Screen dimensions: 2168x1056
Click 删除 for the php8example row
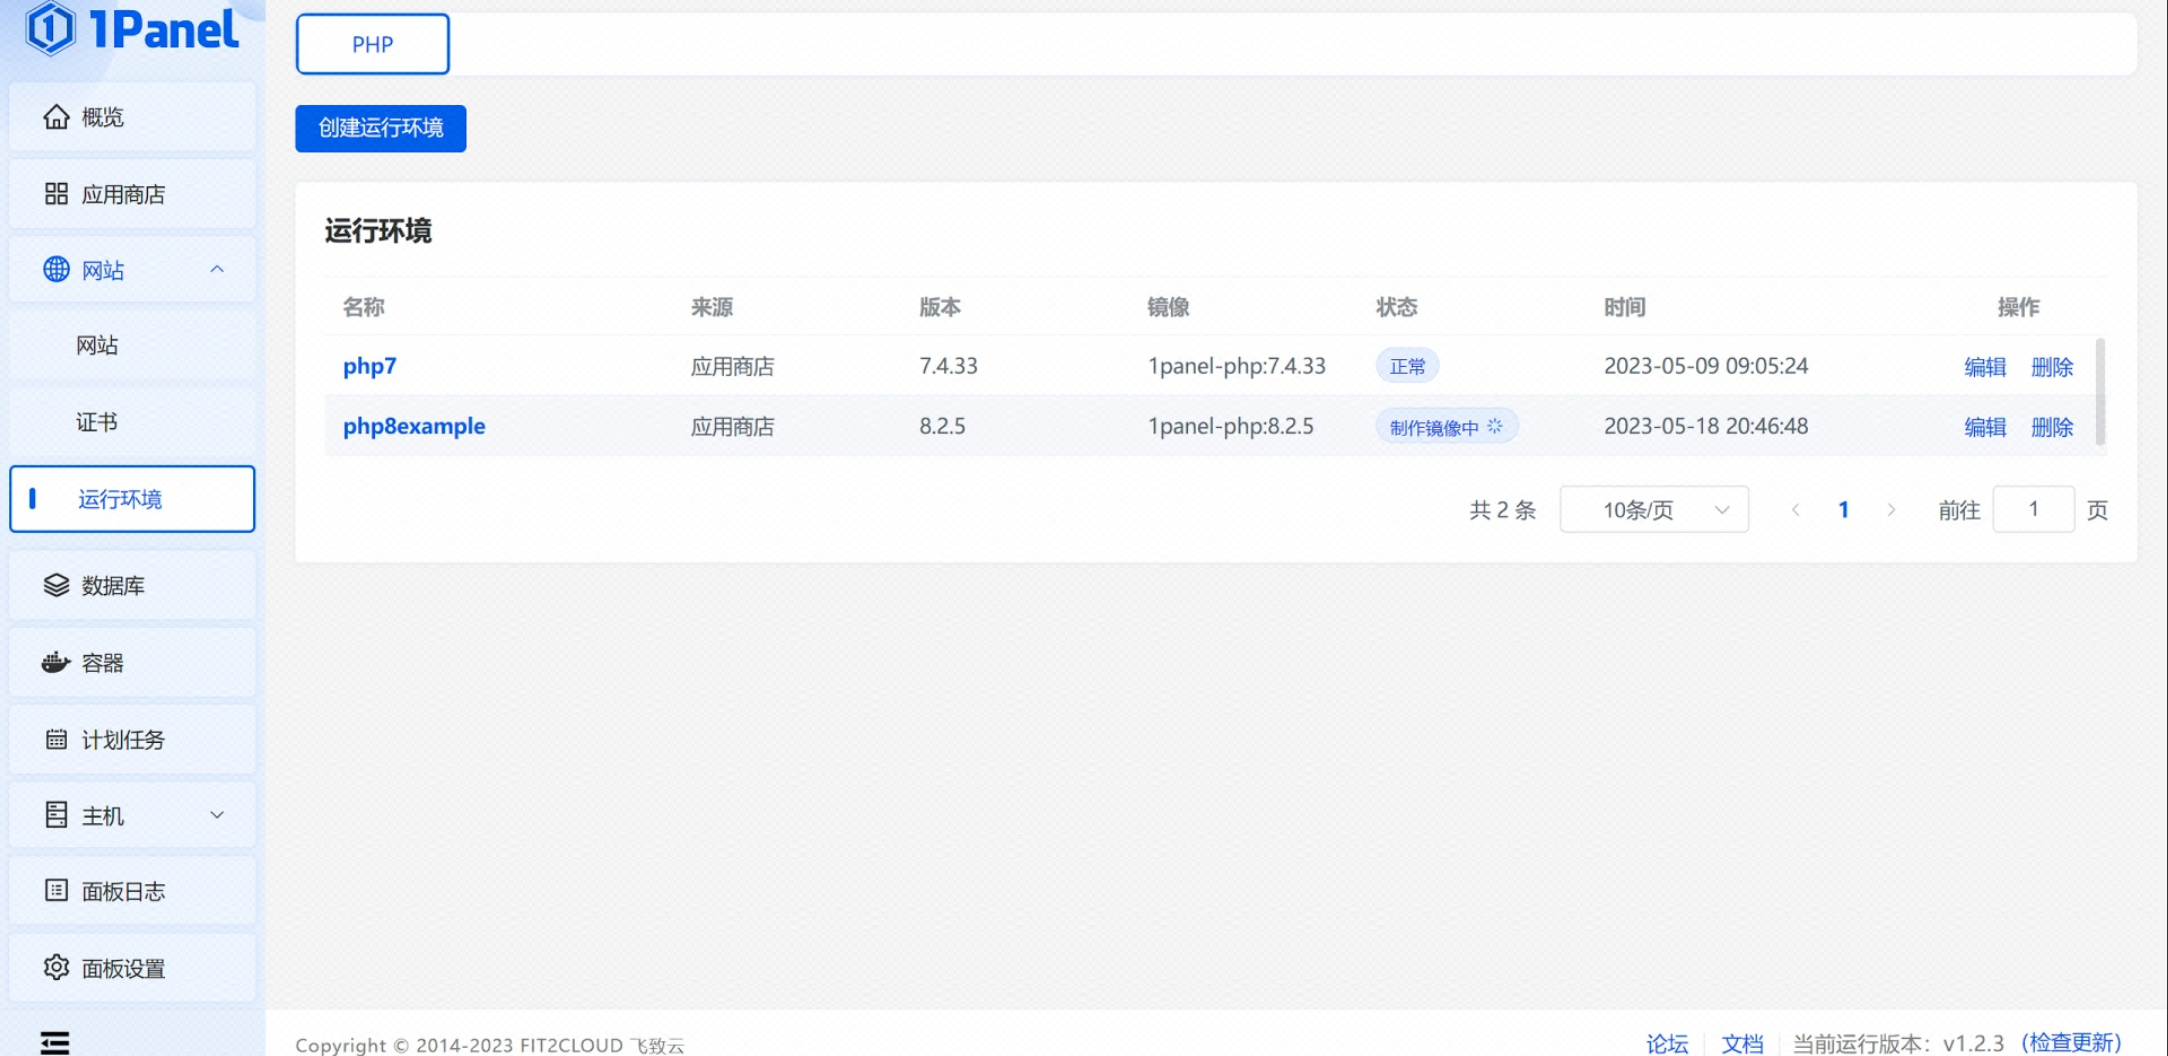[x=2051, y=427]
